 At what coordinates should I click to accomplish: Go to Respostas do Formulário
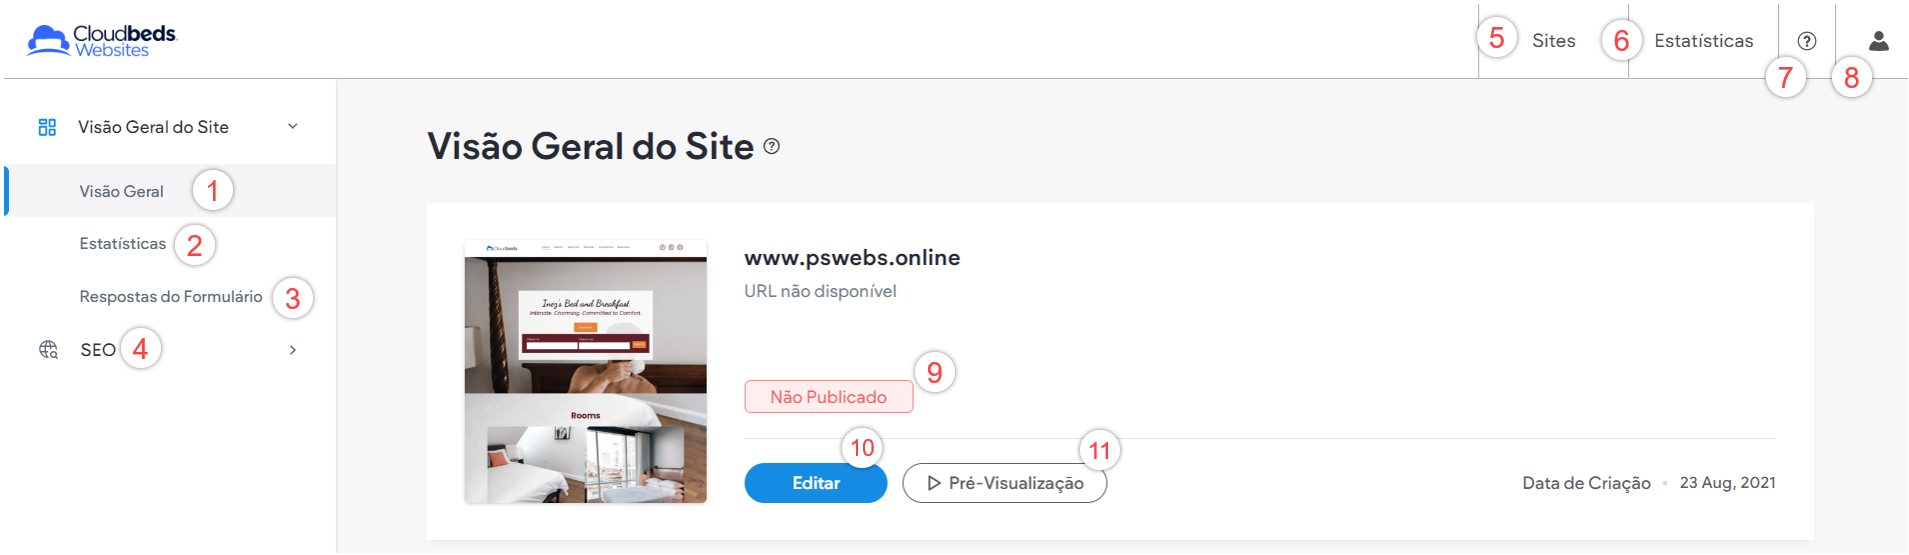pos(171,297)
